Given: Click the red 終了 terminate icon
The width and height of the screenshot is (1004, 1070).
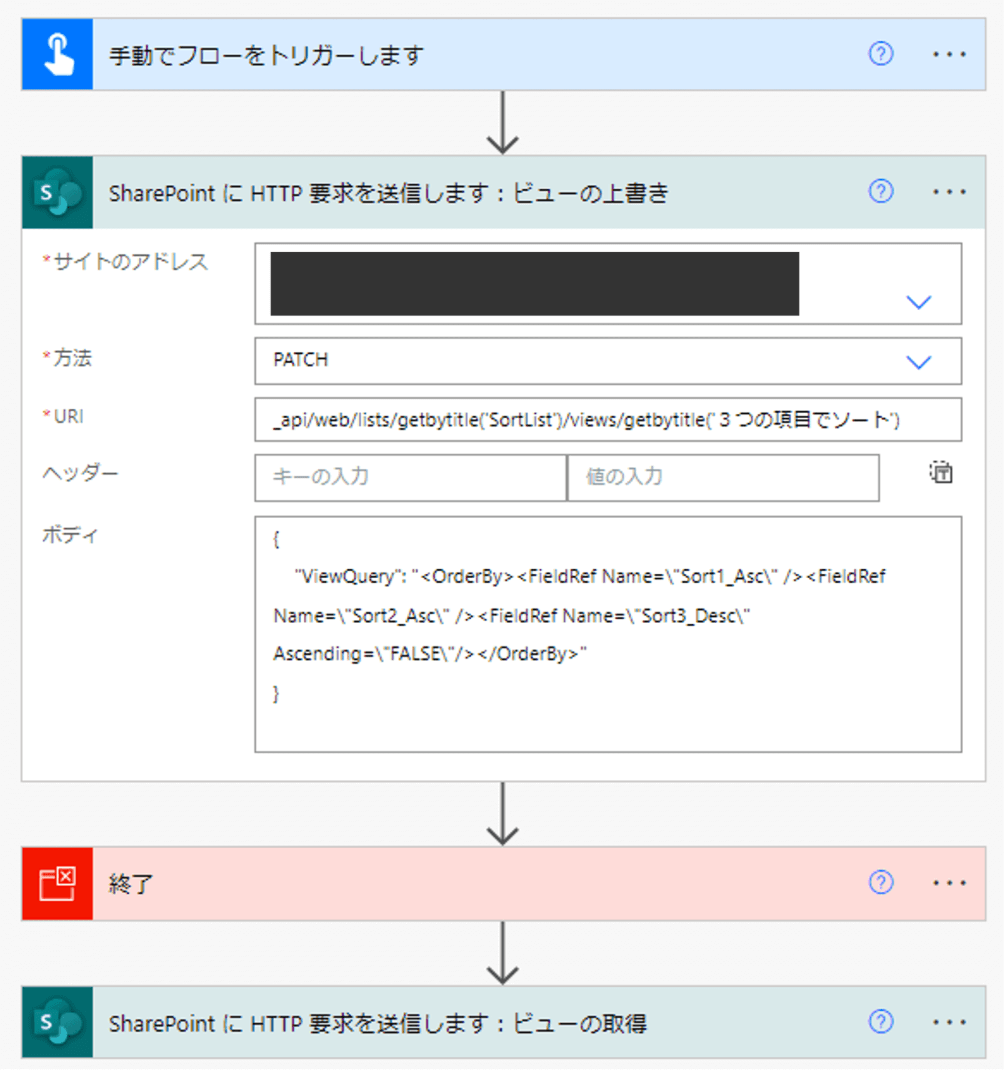Looking at the screenshot, I should (57, 884).
